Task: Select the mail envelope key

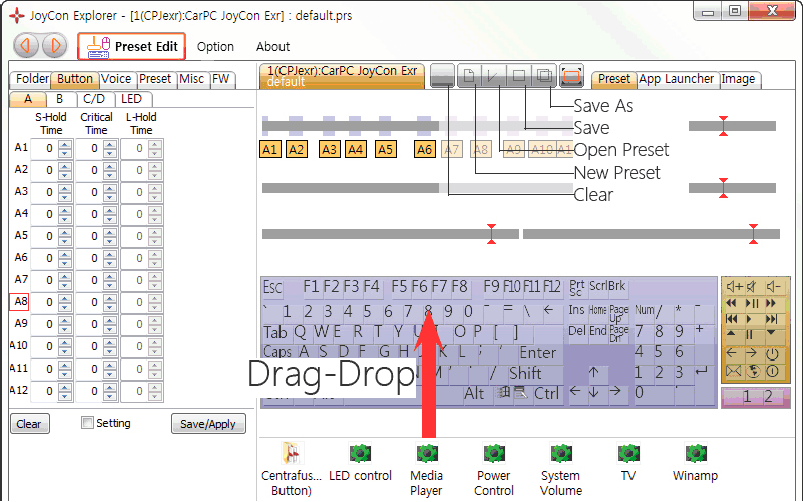Action: 733,371
